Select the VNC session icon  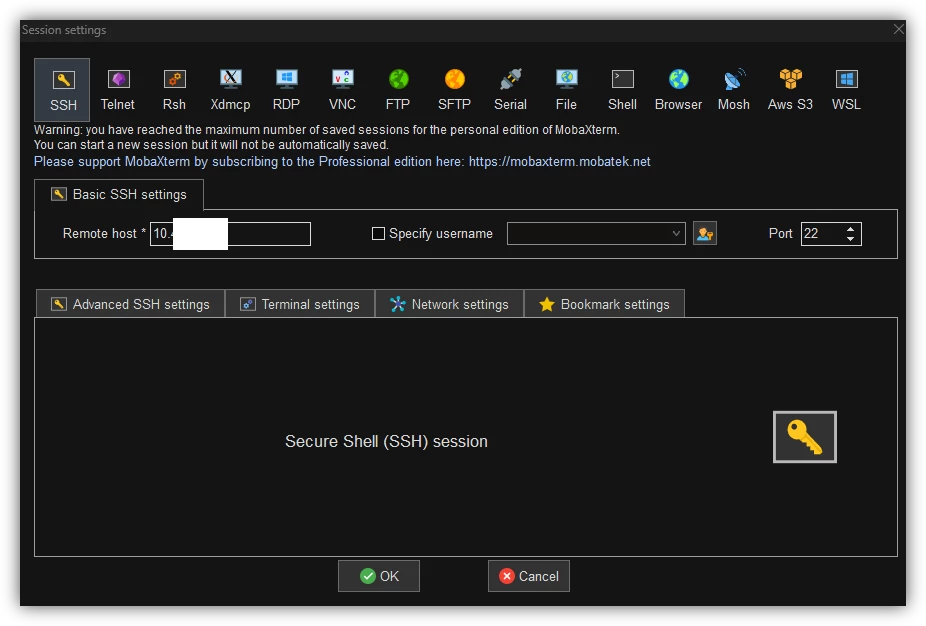click(x=343, y=90)
